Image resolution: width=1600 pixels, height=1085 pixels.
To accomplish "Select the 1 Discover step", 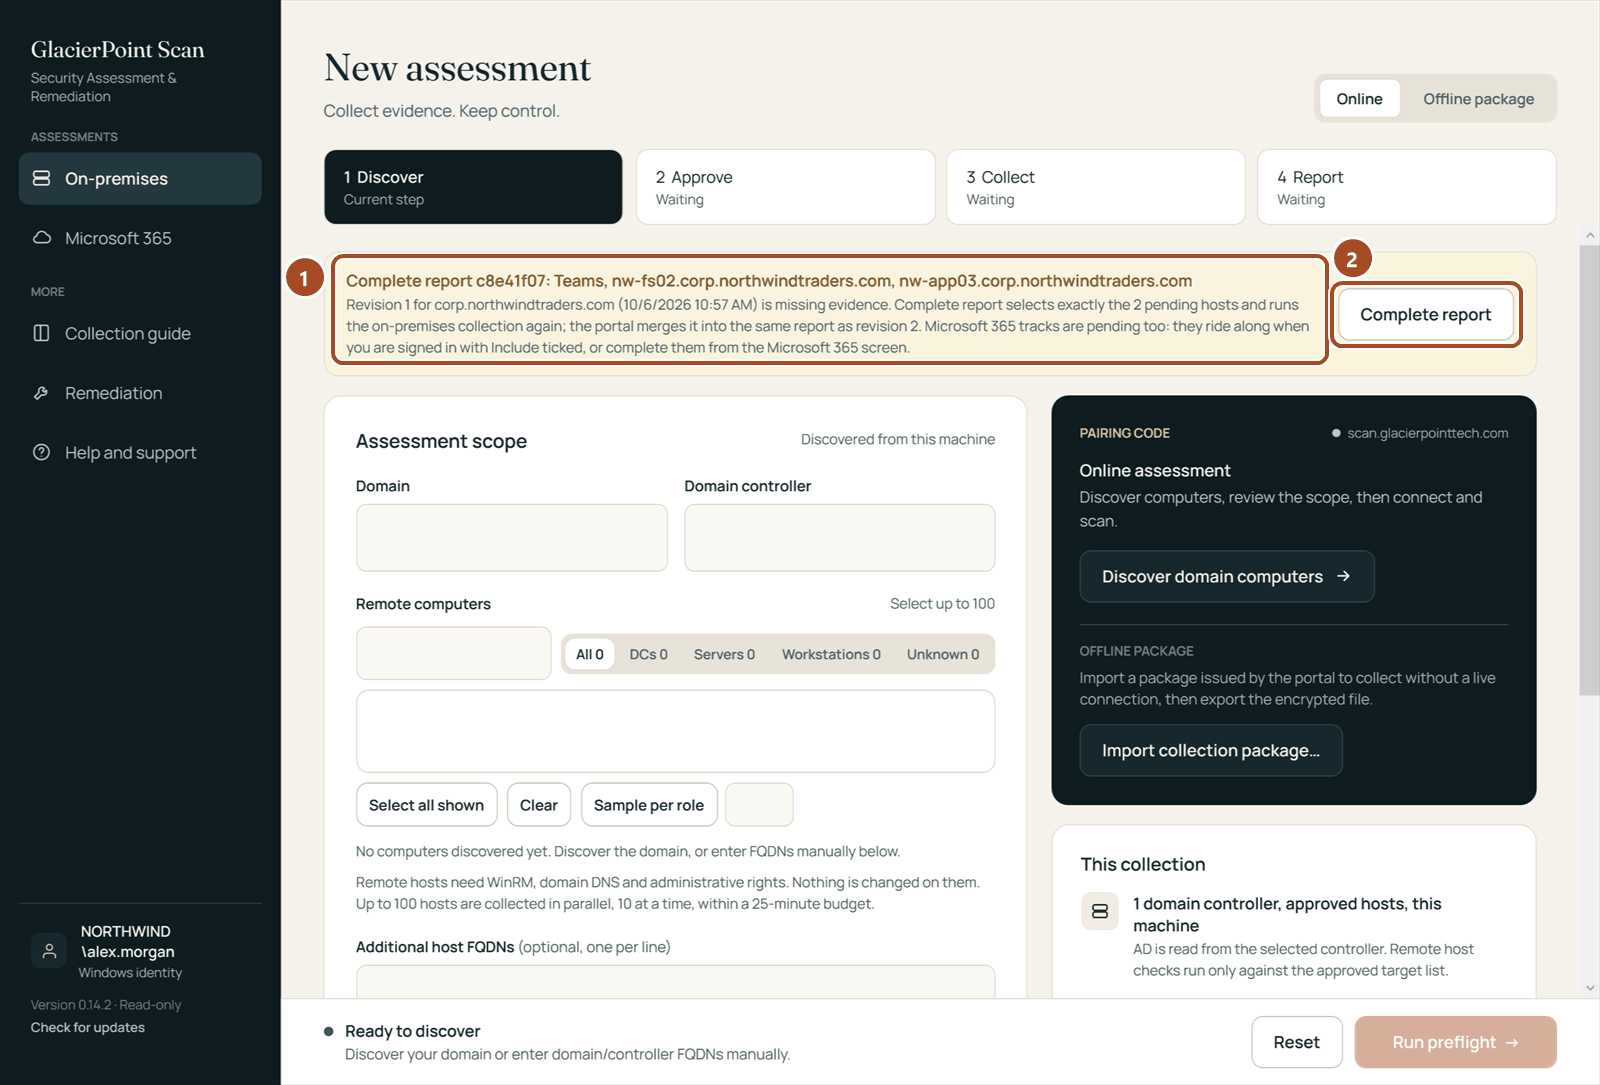I will pos(473,187).
